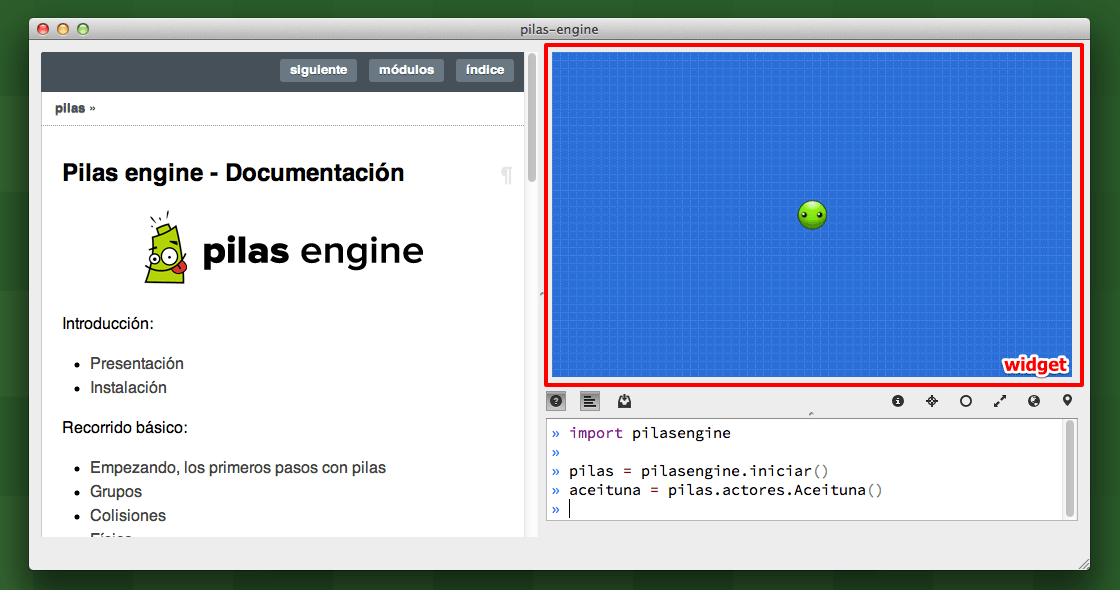
Task: Click the pilas engine logo image
Action: point(284,248)
